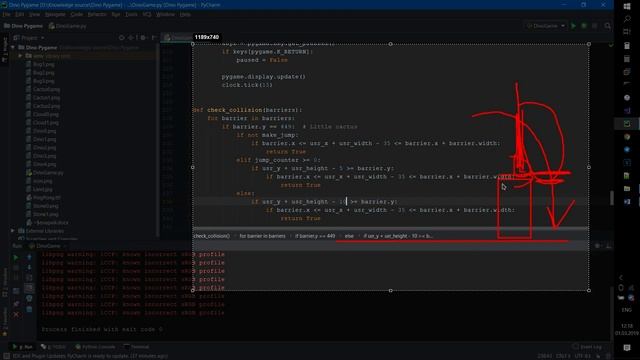This screenshot has width=640, height=360.
Task: Click 'for barrier in barriers' breadcrumb
Action: tap(262, 236)
